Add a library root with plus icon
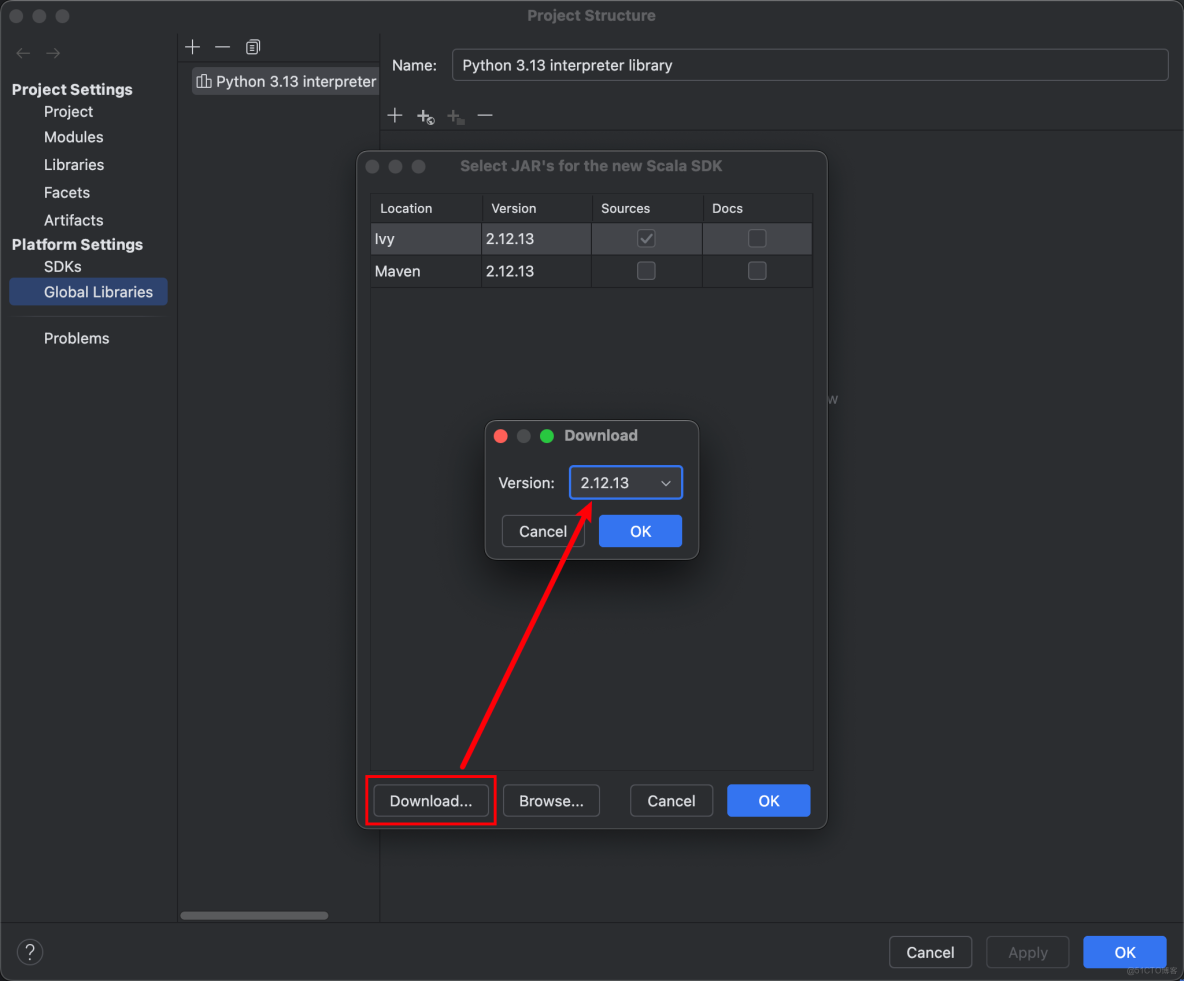Image resolution: width=1184 pixels, height=981 pixels. point(395,116)
